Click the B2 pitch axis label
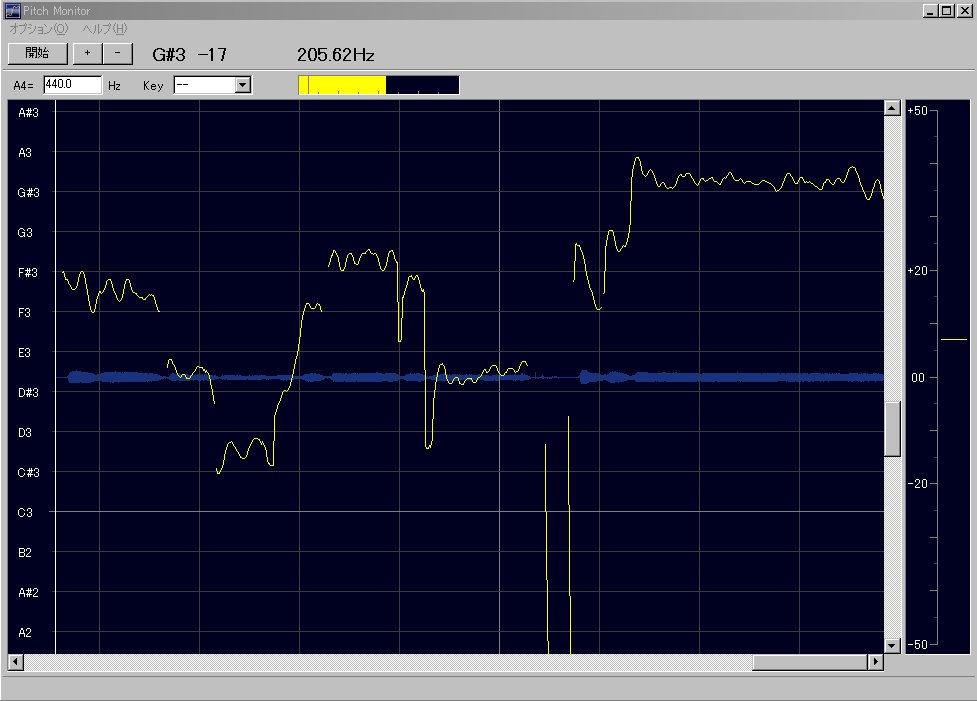This screenshot has width=977, height=701. click(x=24, y=553)
